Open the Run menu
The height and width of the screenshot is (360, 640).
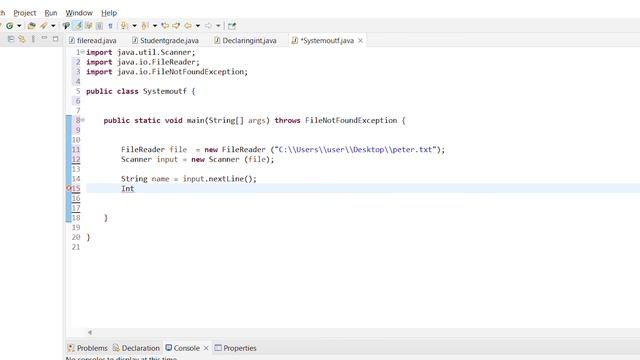pyautogui.click(x=51, y=13)
